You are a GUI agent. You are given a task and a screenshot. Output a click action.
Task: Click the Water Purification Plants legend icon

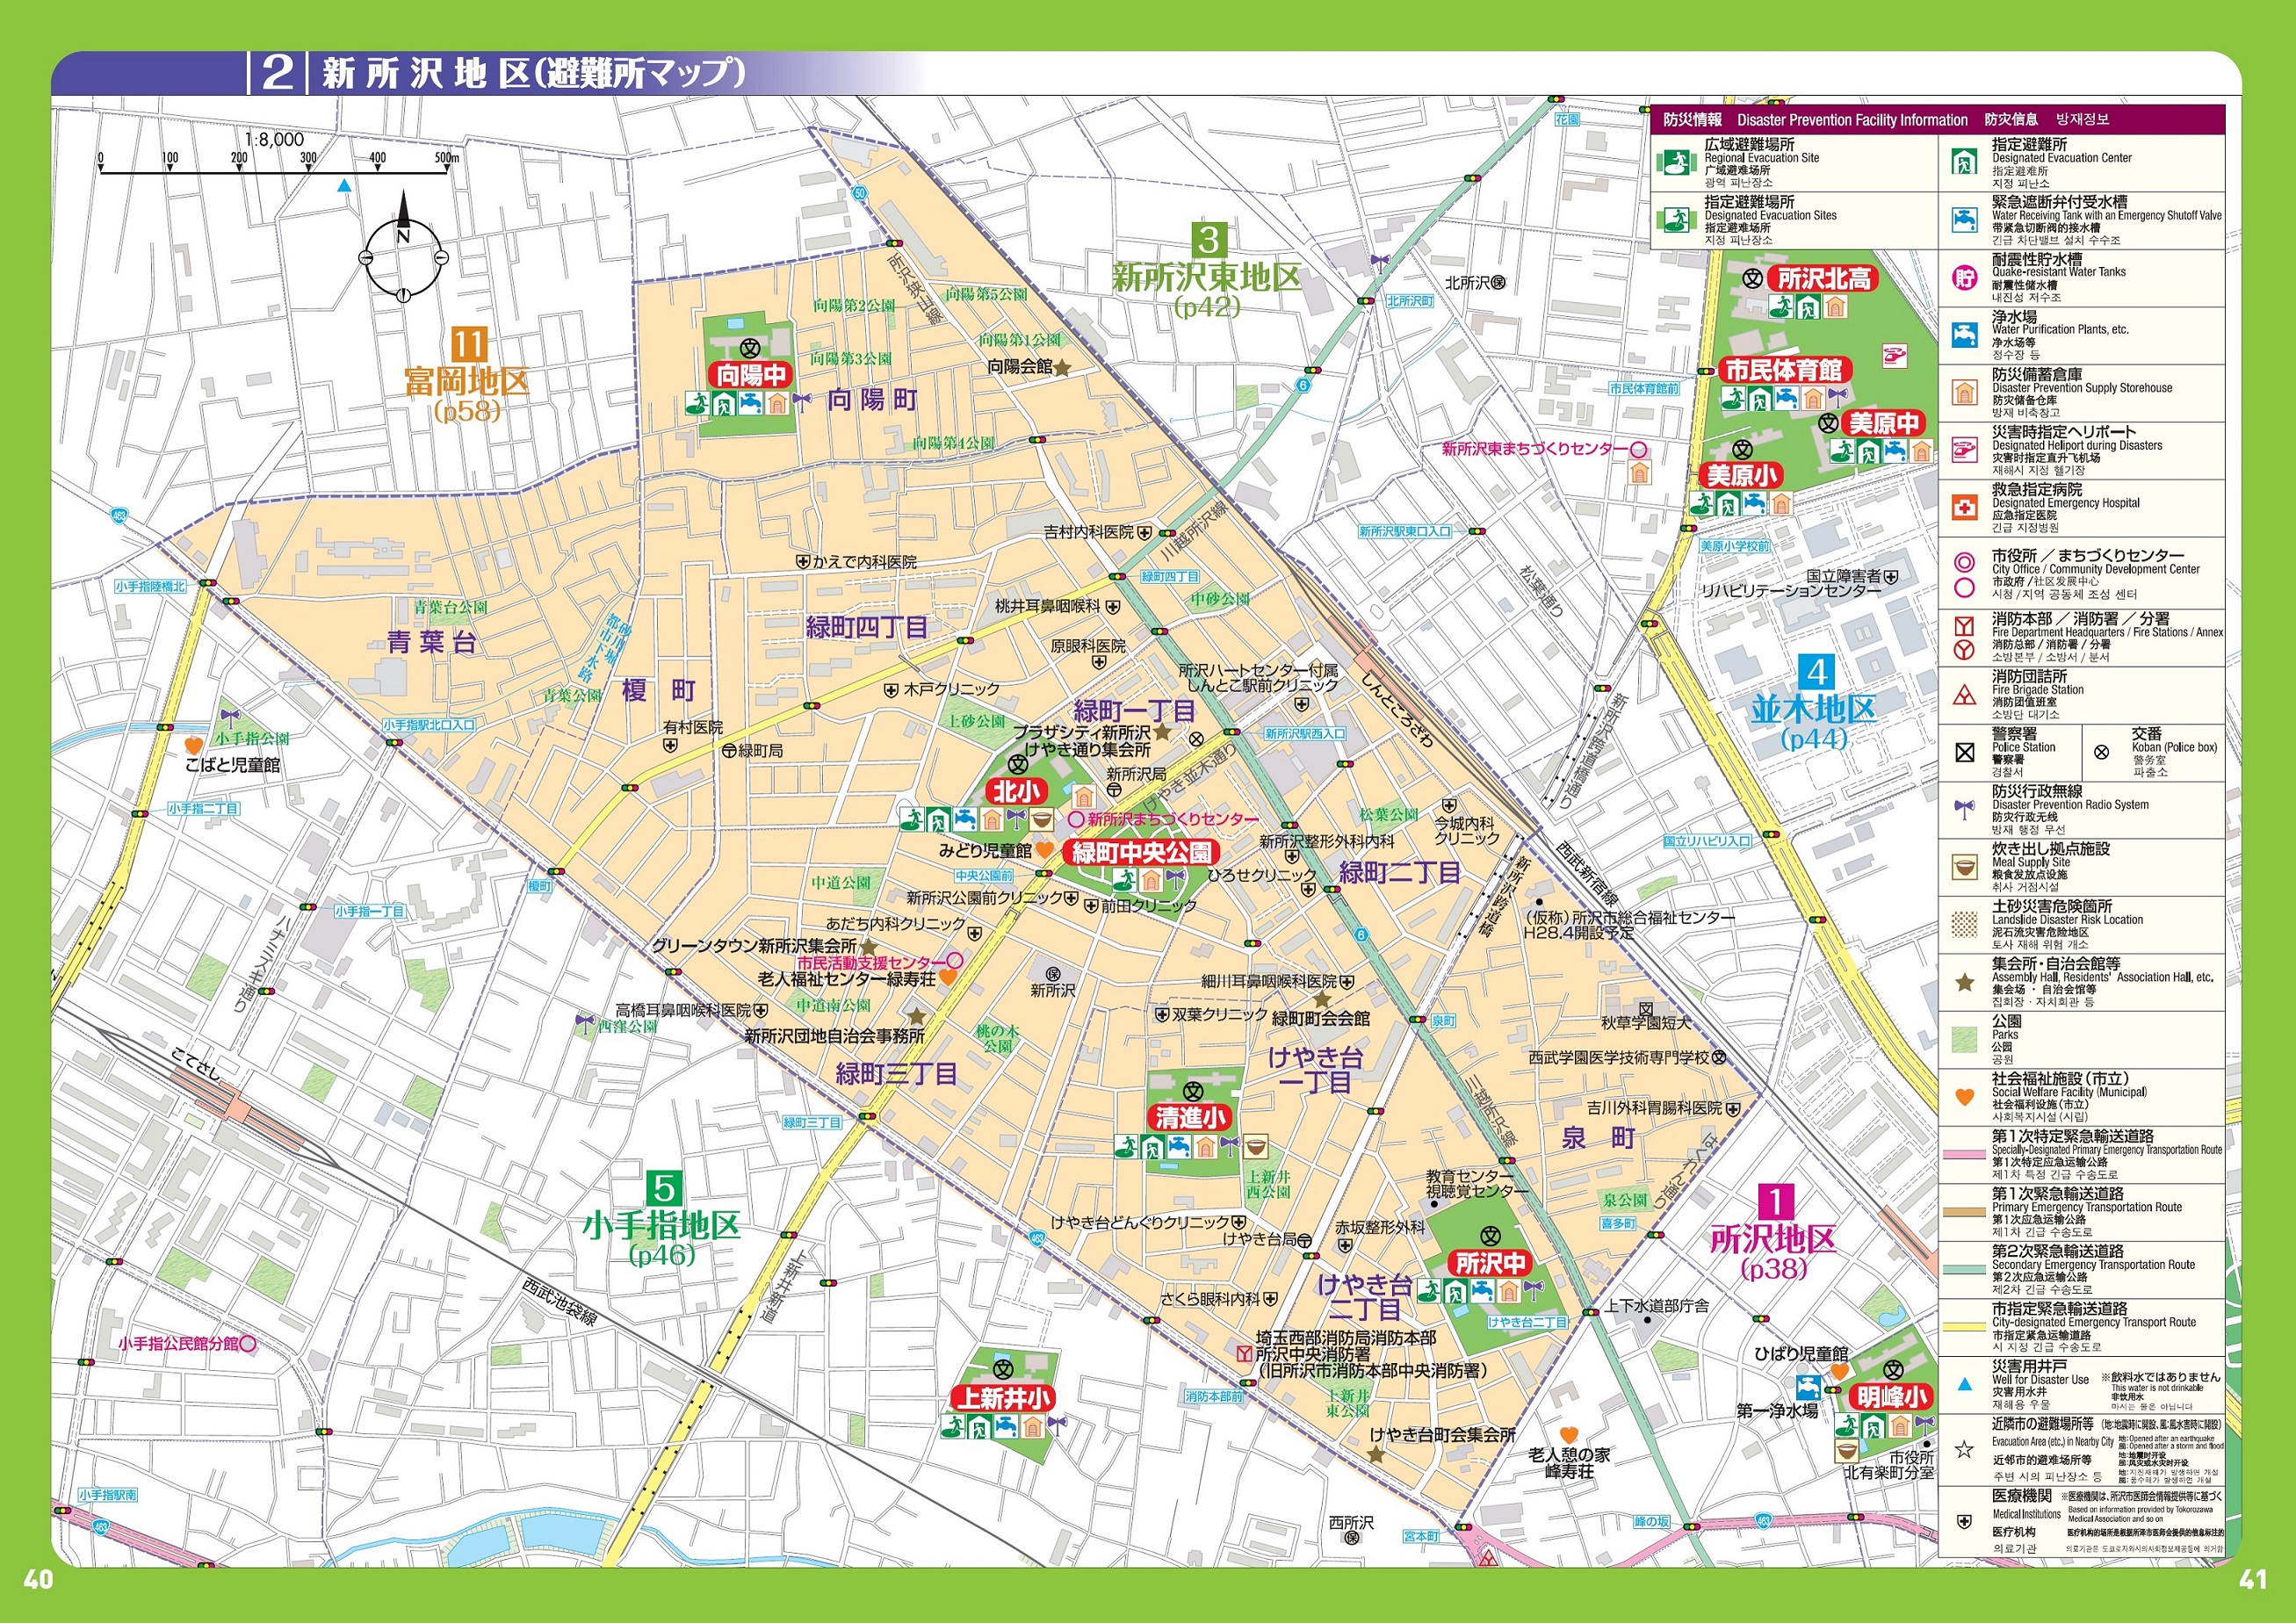tap(1964, 334)
